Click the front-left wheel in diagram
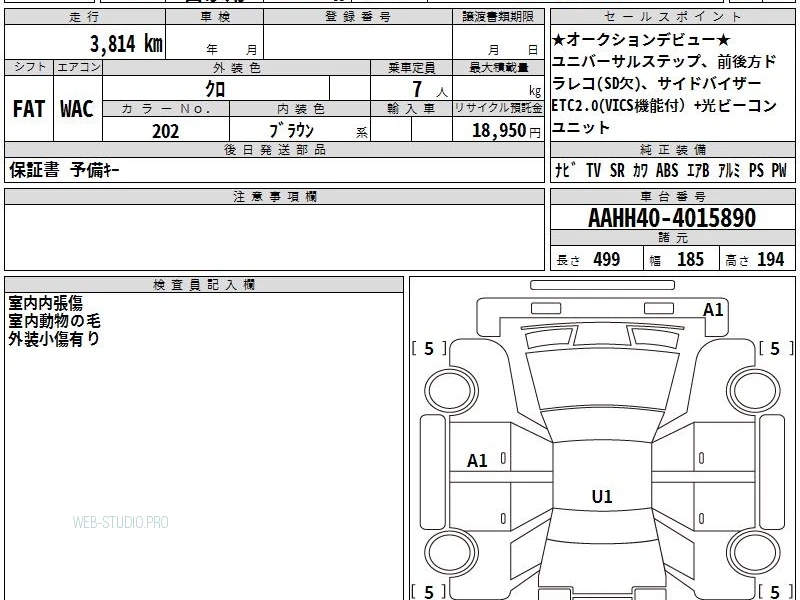The width and height of the screenshot is (800, 600). pyautogui.click(x=451, y=390)
